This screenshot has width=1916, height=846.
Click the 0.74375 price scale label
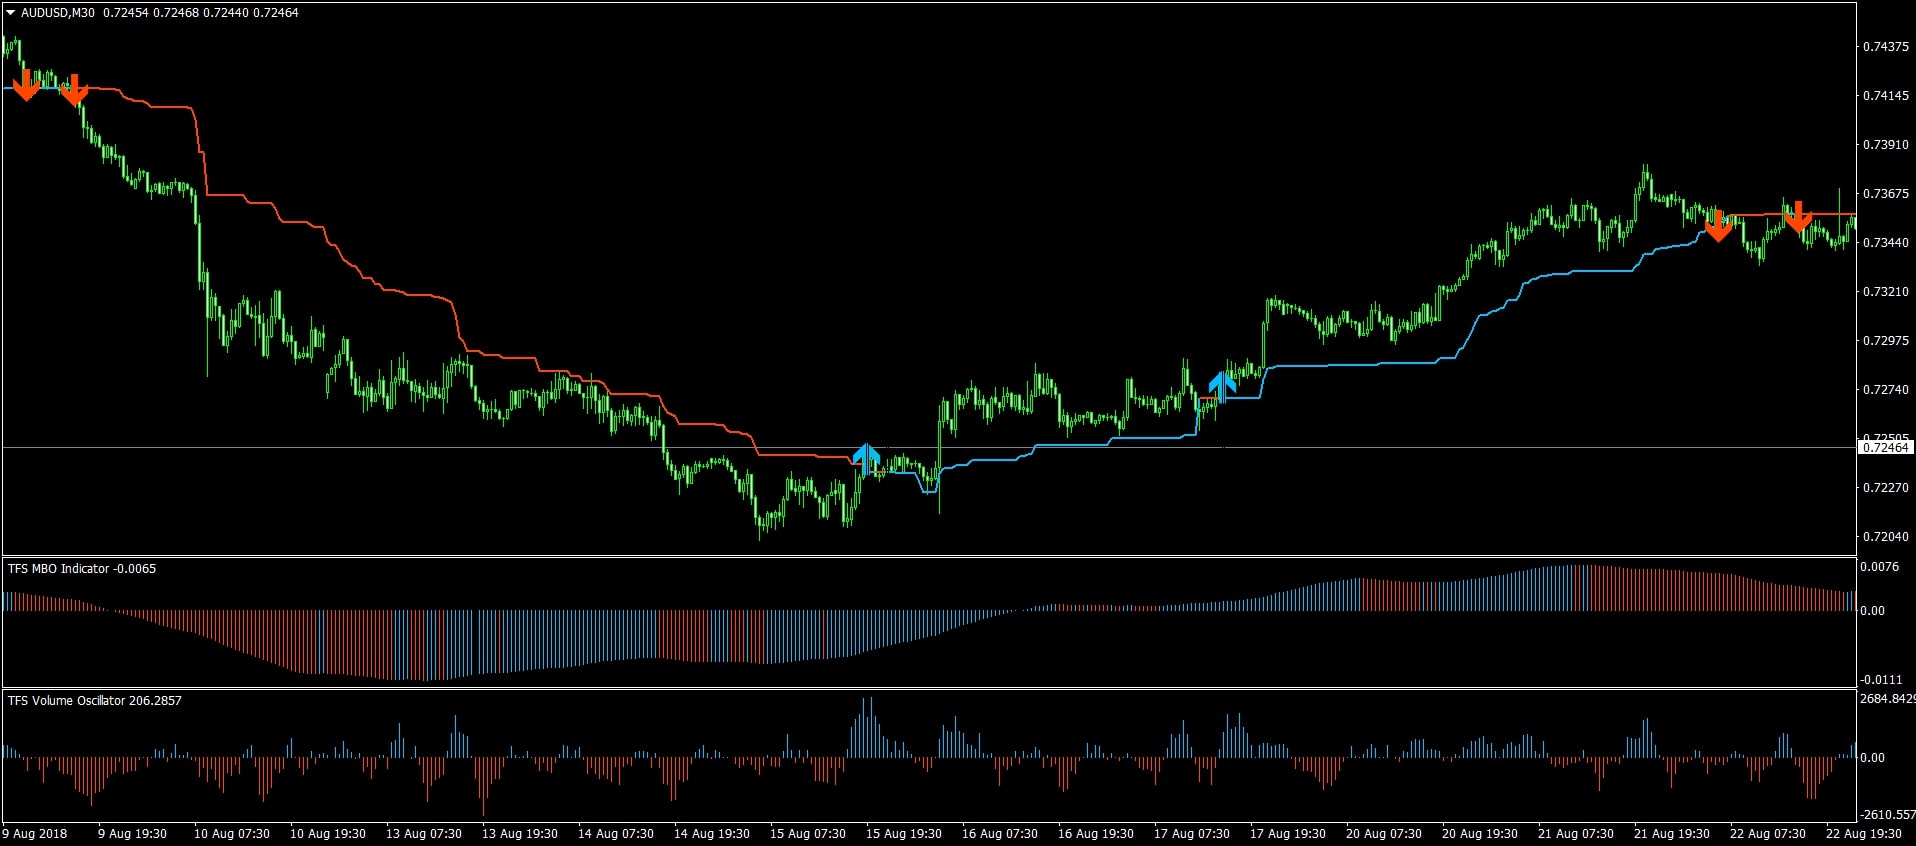click(x=1885, y=47)
